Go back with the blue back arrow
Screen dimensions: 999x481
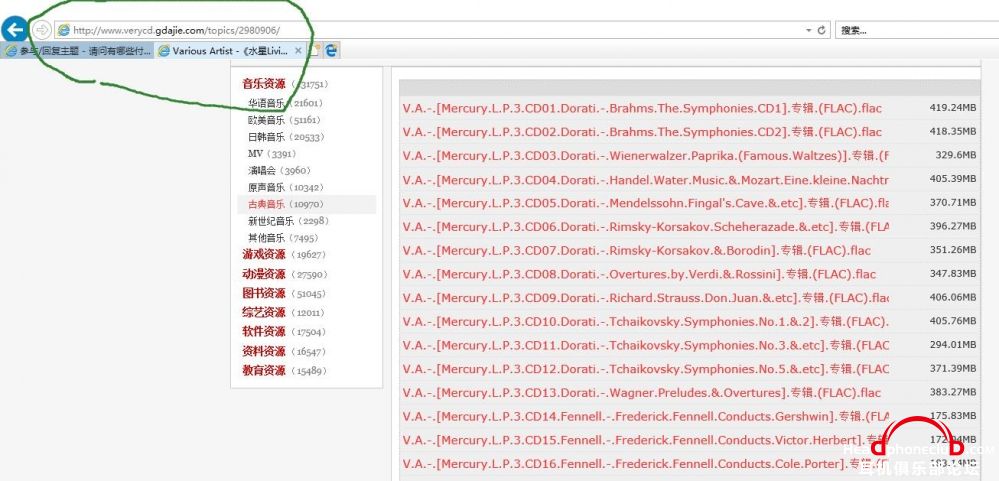point(14,29)
